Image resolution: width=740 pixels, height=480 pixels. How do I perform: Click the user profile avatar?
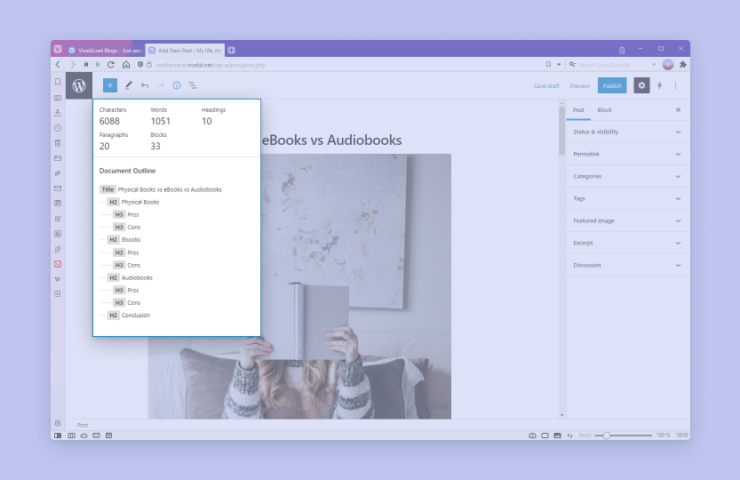[x=668, y=65]
